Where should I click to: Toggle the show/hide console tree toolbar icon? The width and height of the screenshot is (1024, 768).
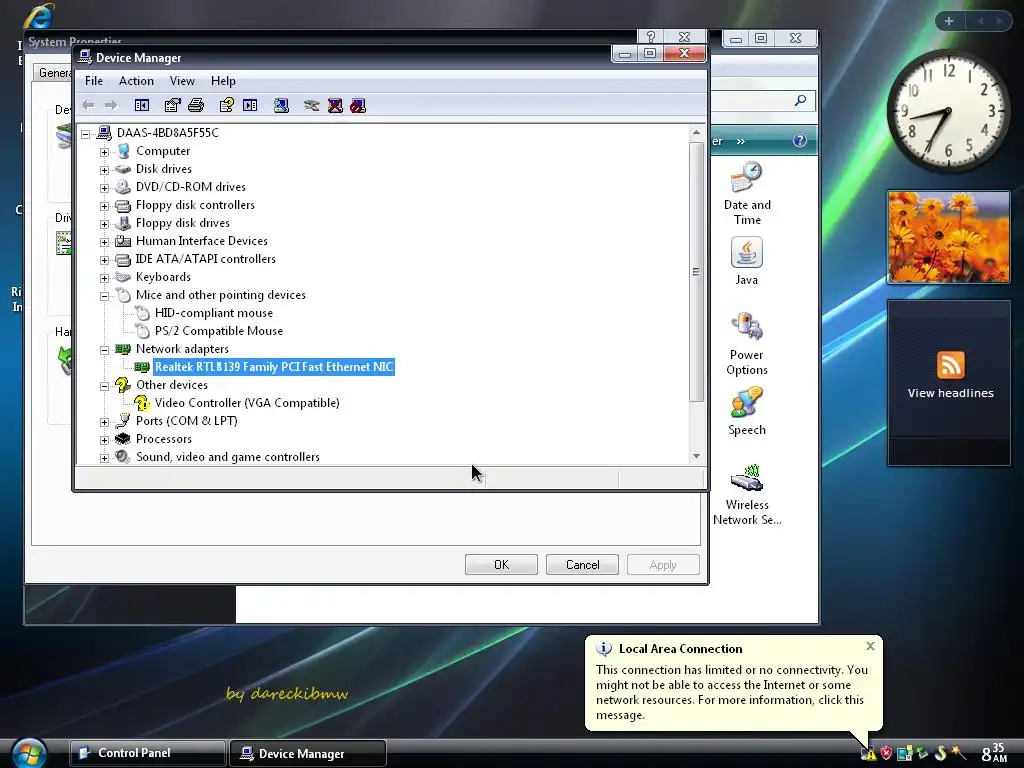coord(142,105)
